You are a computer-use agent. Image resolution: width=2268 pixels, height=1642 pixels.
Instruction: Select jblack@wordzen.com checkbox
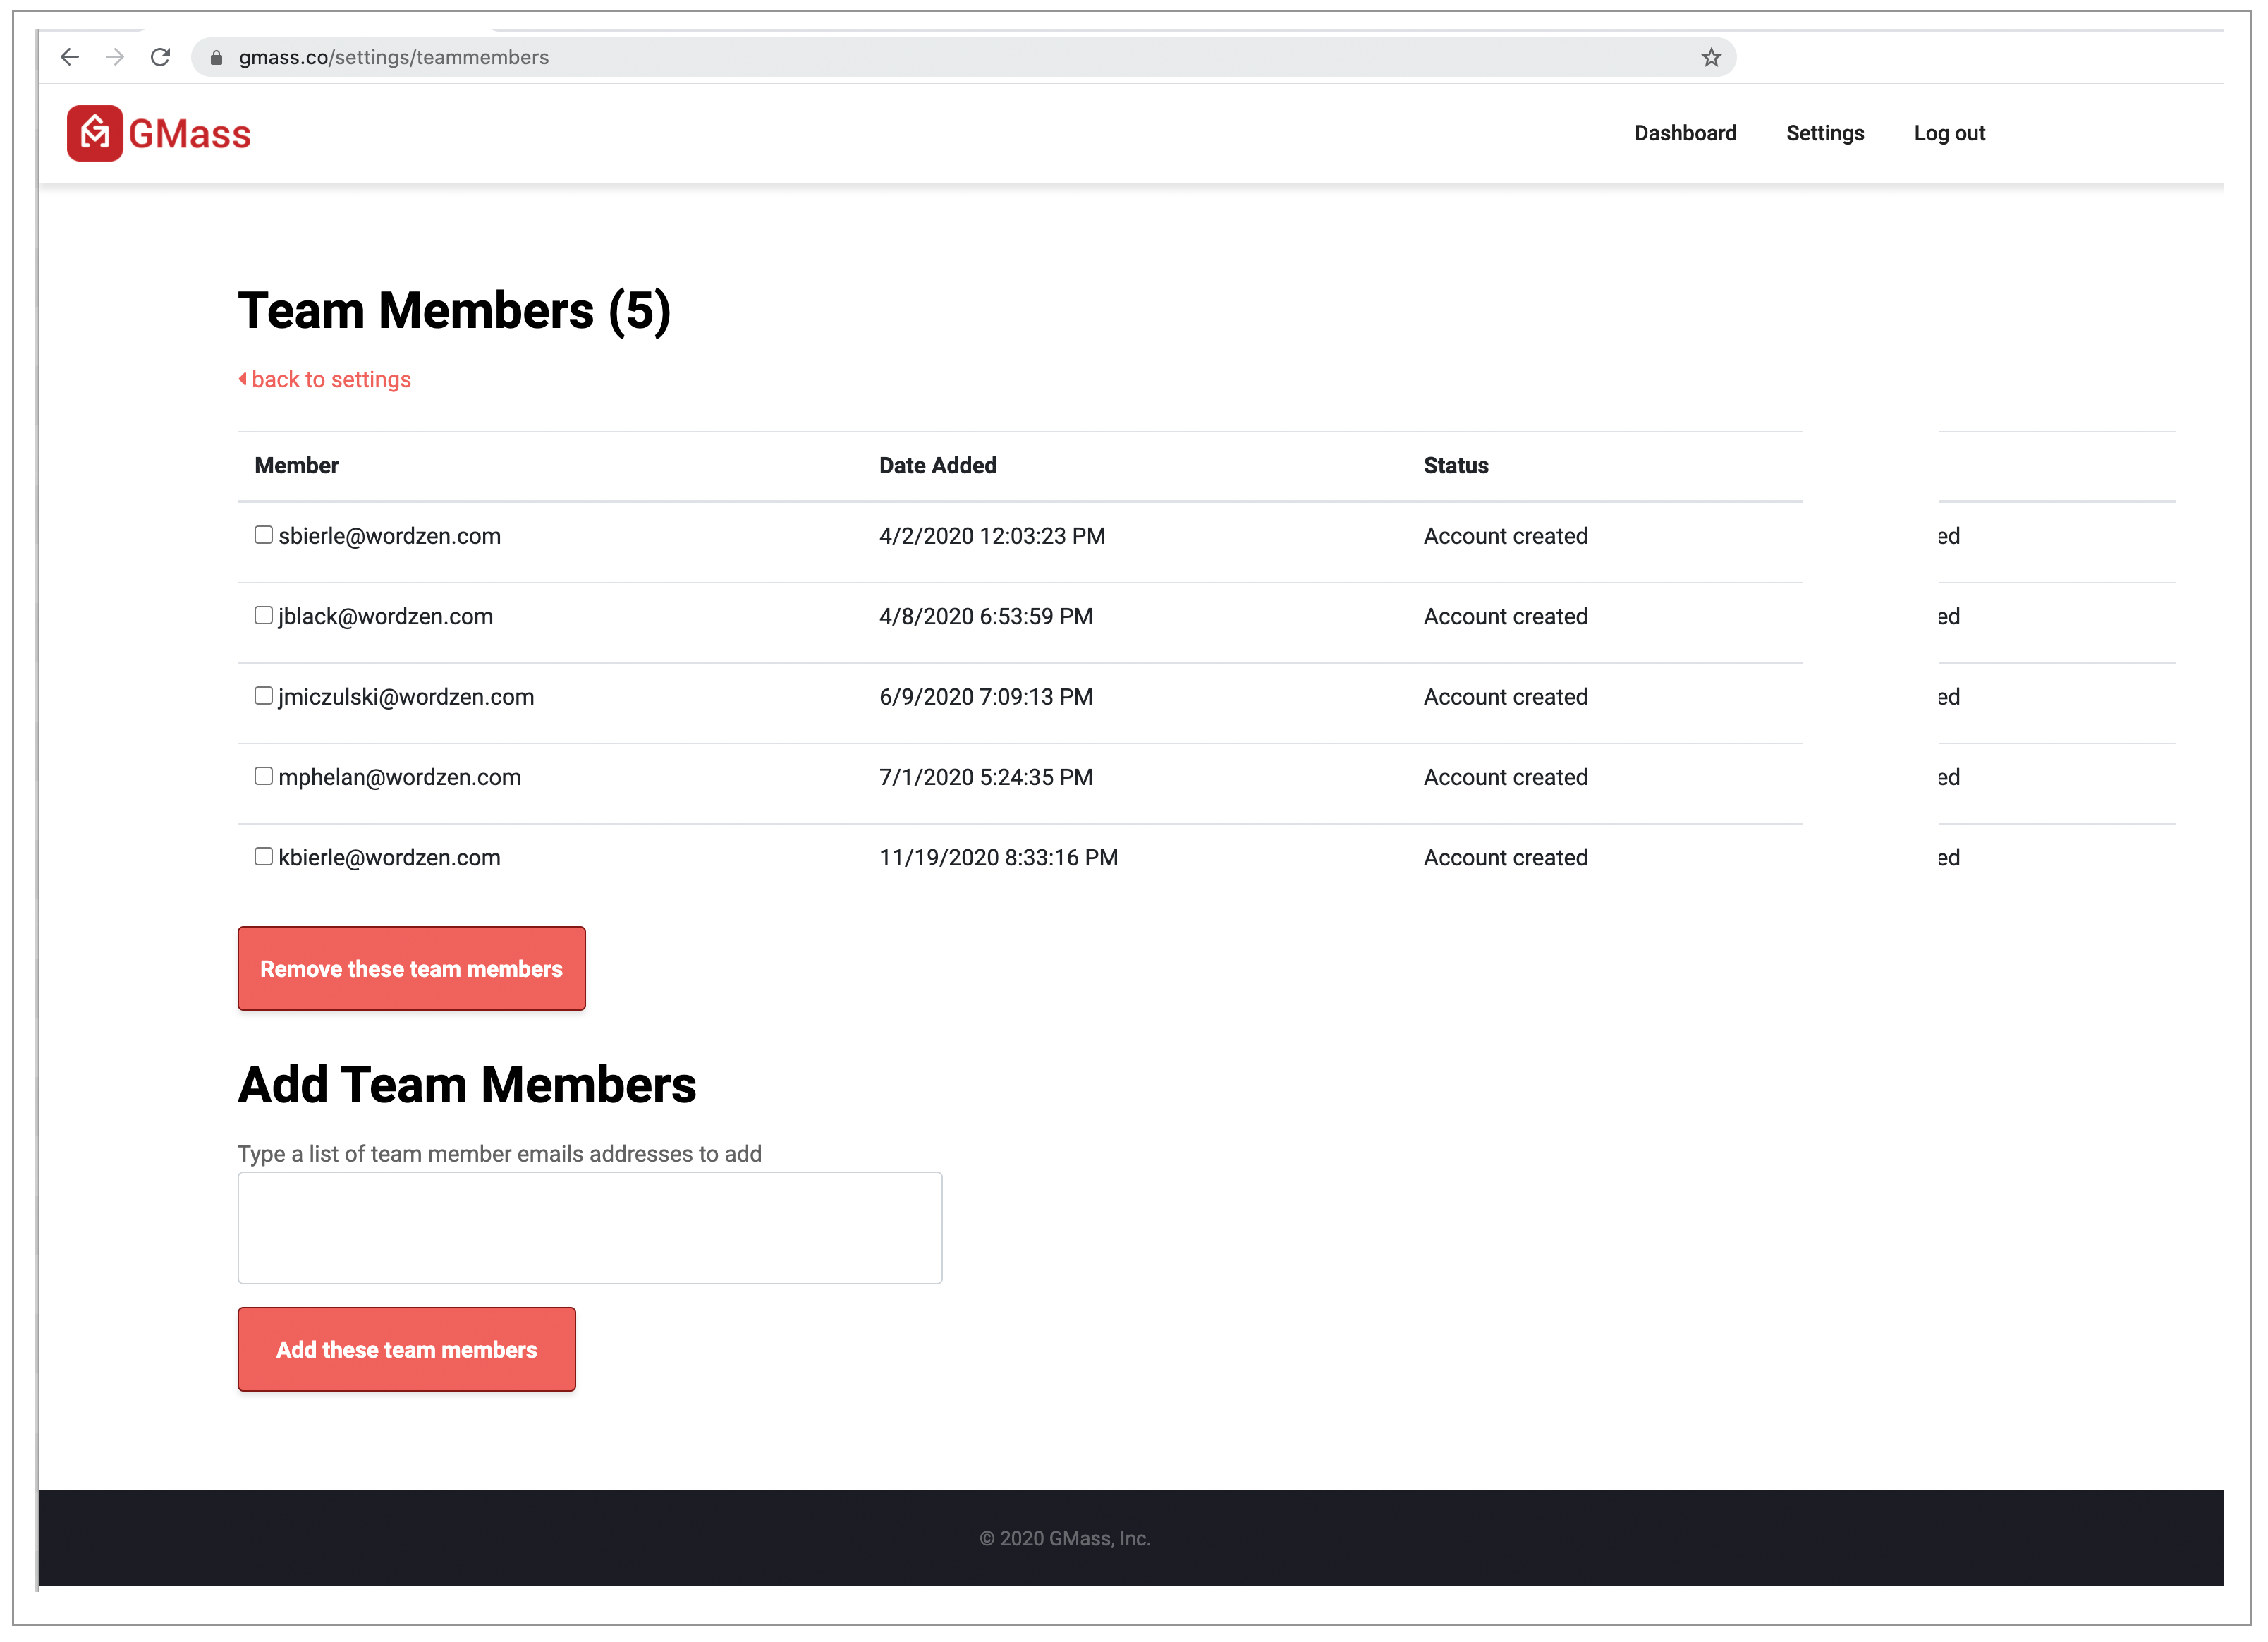pos(263,615)
